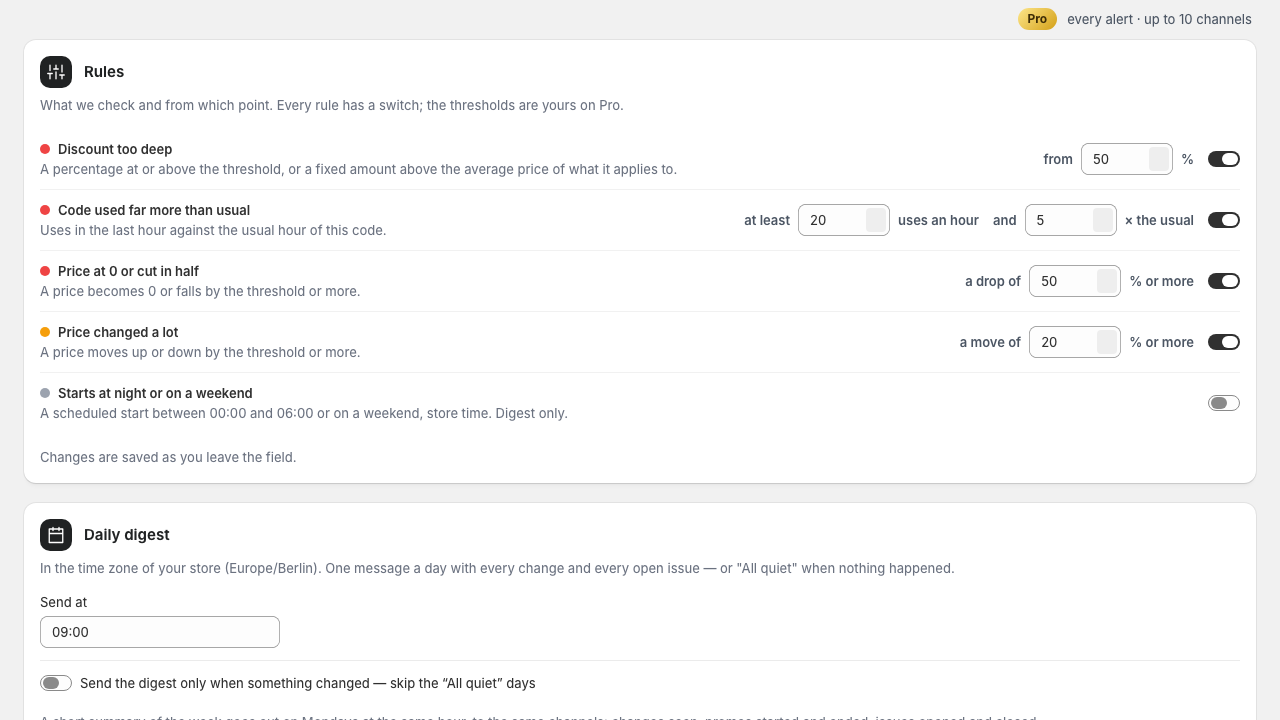Select the Rules section heading

(x=104, y=72)
